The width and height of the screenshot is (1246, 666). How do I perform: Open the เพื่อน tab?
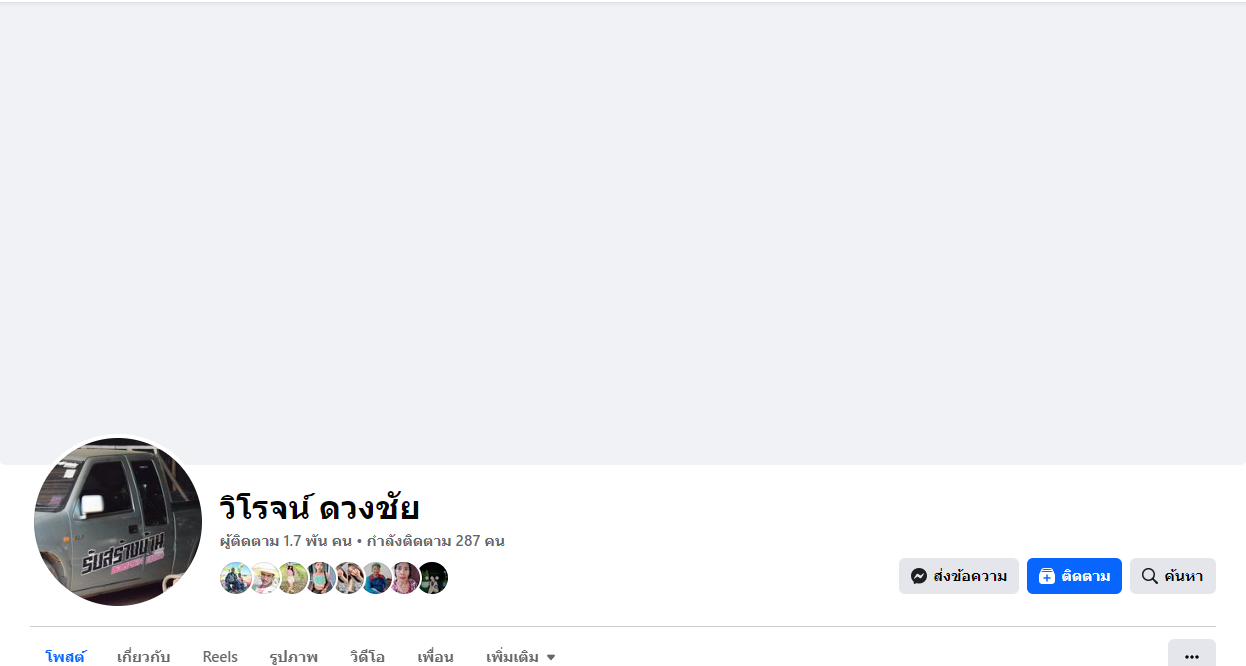click(436, 657)
